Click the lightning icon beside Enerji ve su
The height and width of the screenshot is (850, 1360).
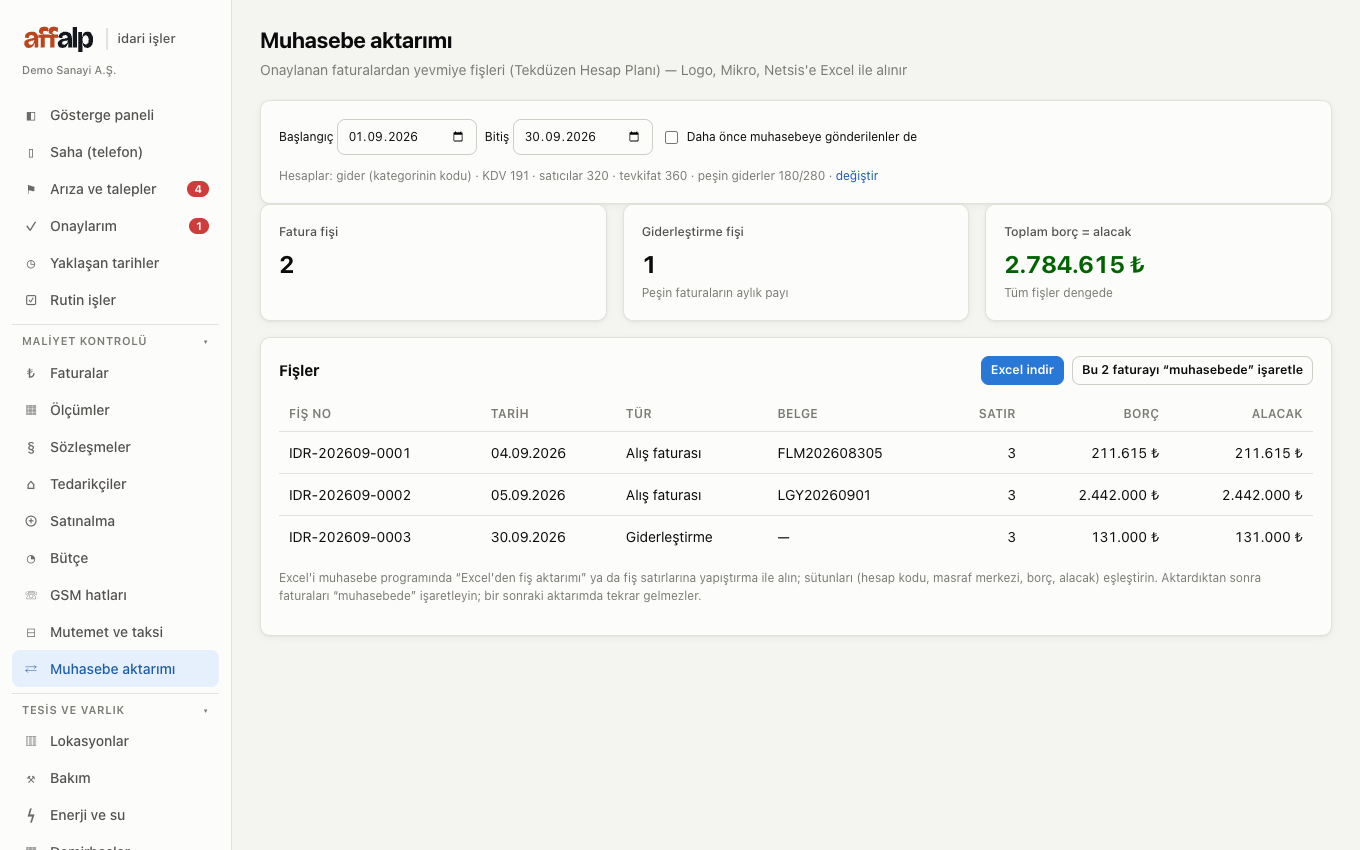click(31, 815)
